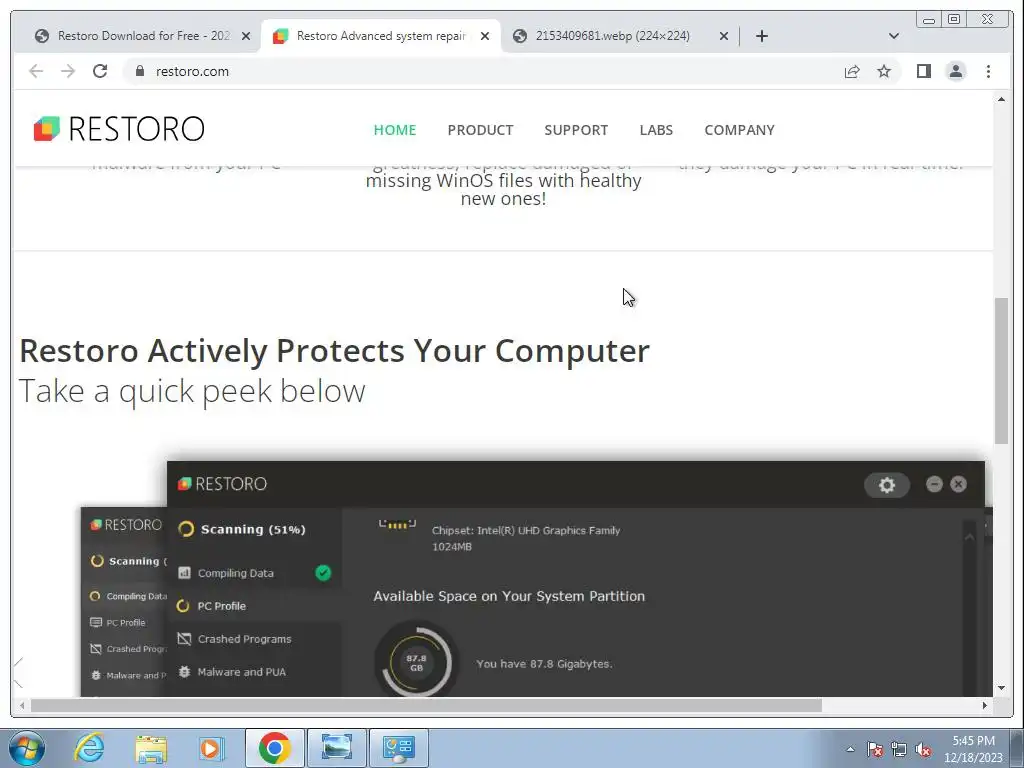Click the clock showing 5:45 PM
Viewport: 1024px width, 768px height.
tap(973, 749)
